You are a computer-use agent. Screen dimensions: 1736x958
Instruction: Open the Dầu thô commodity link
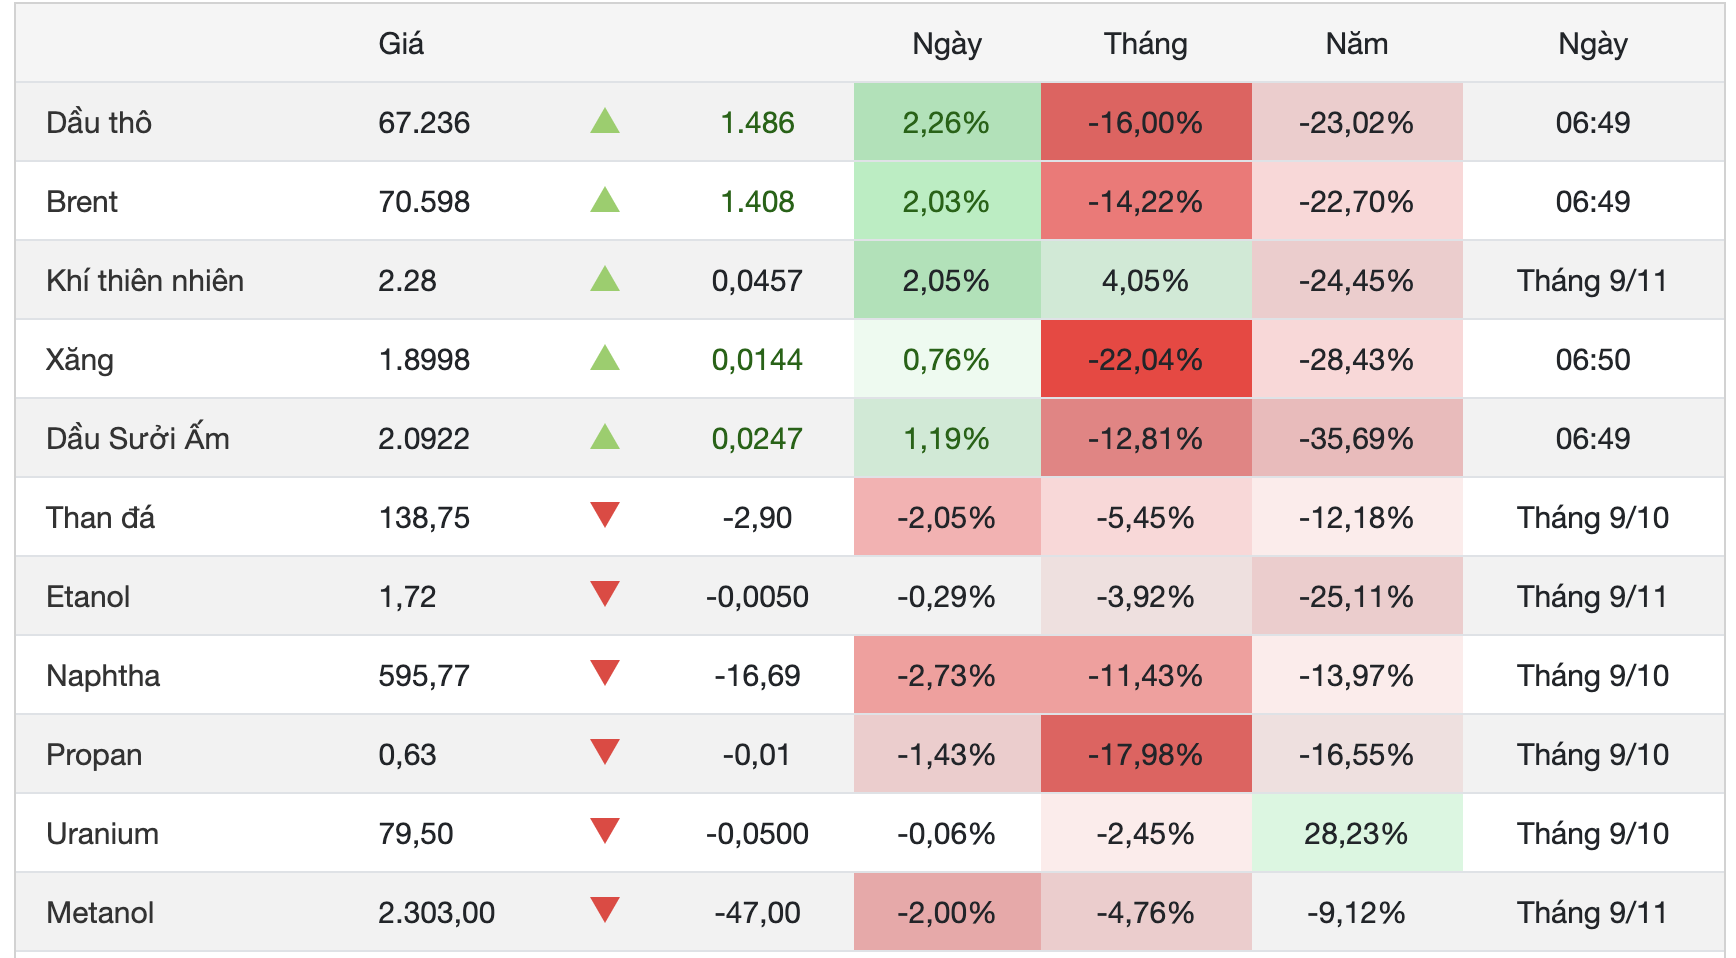pyautogui.click(x=99, y=123)
